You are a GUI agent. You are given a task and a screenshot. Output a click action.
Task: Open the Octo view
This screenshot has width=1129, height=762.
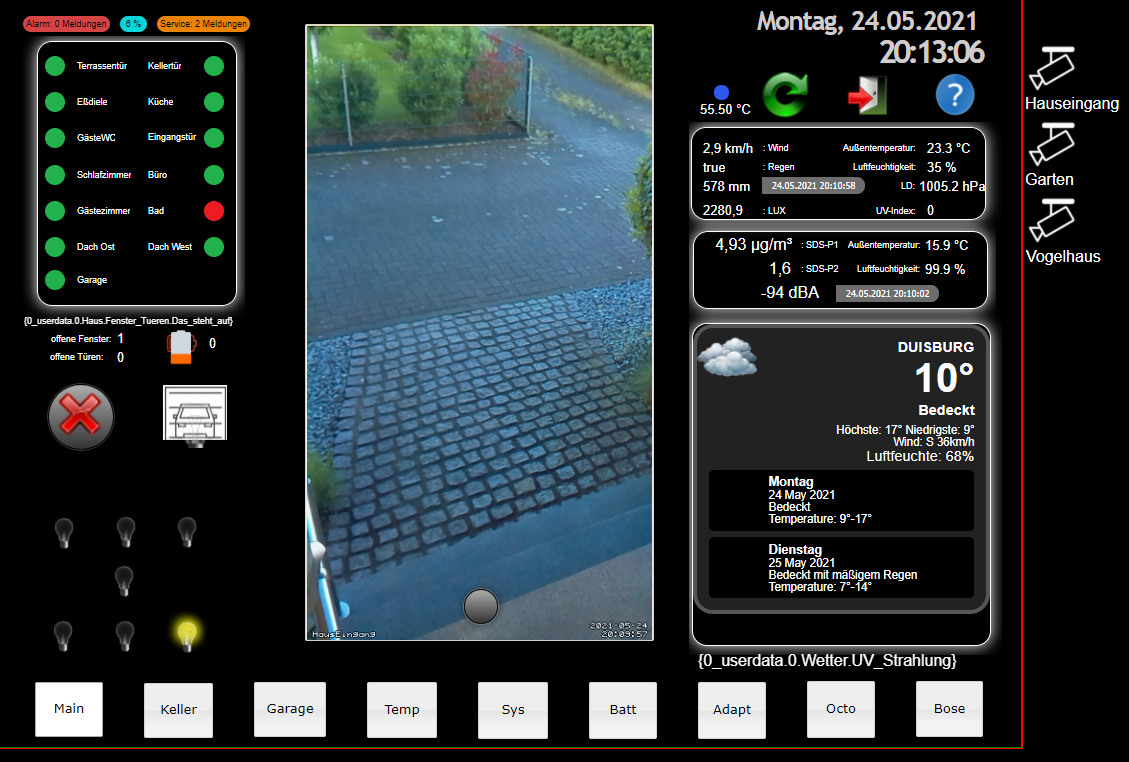[841, 709]
